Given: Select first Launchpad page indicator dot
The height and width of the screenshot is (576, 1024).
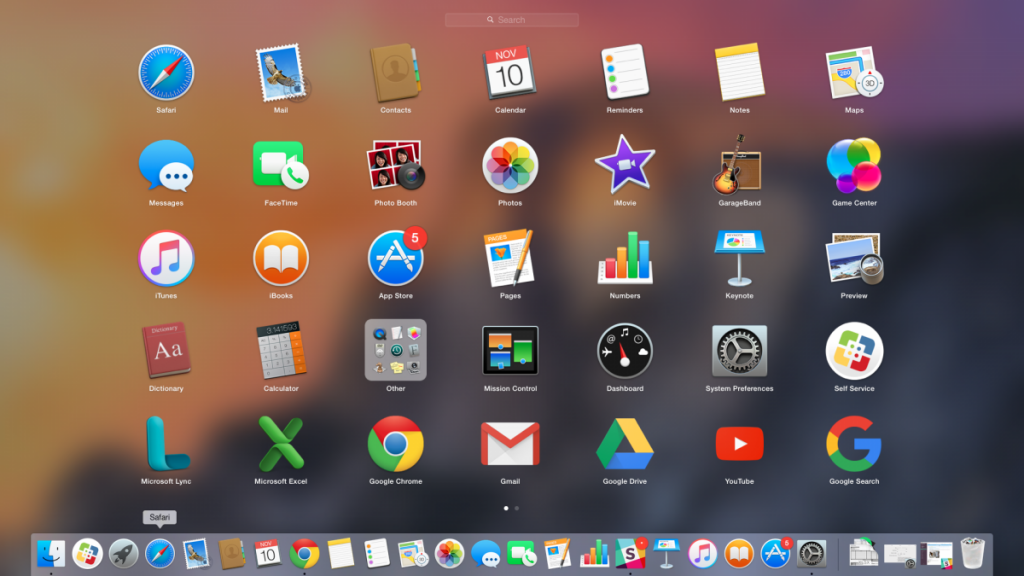Looking at the screenshot, I should pos(506,508).
